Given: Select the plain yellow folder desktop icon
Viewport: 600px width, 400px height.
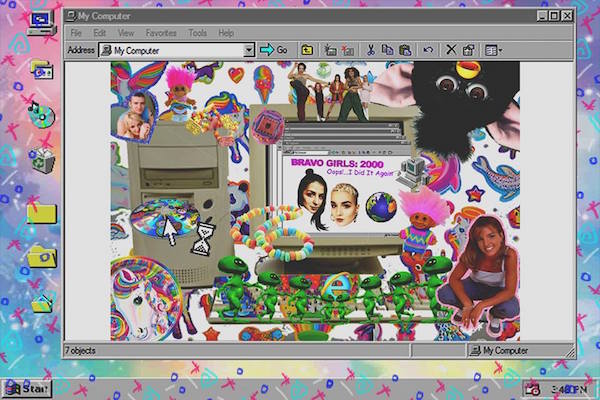Looking at the screenshot, I should [42, 213].
